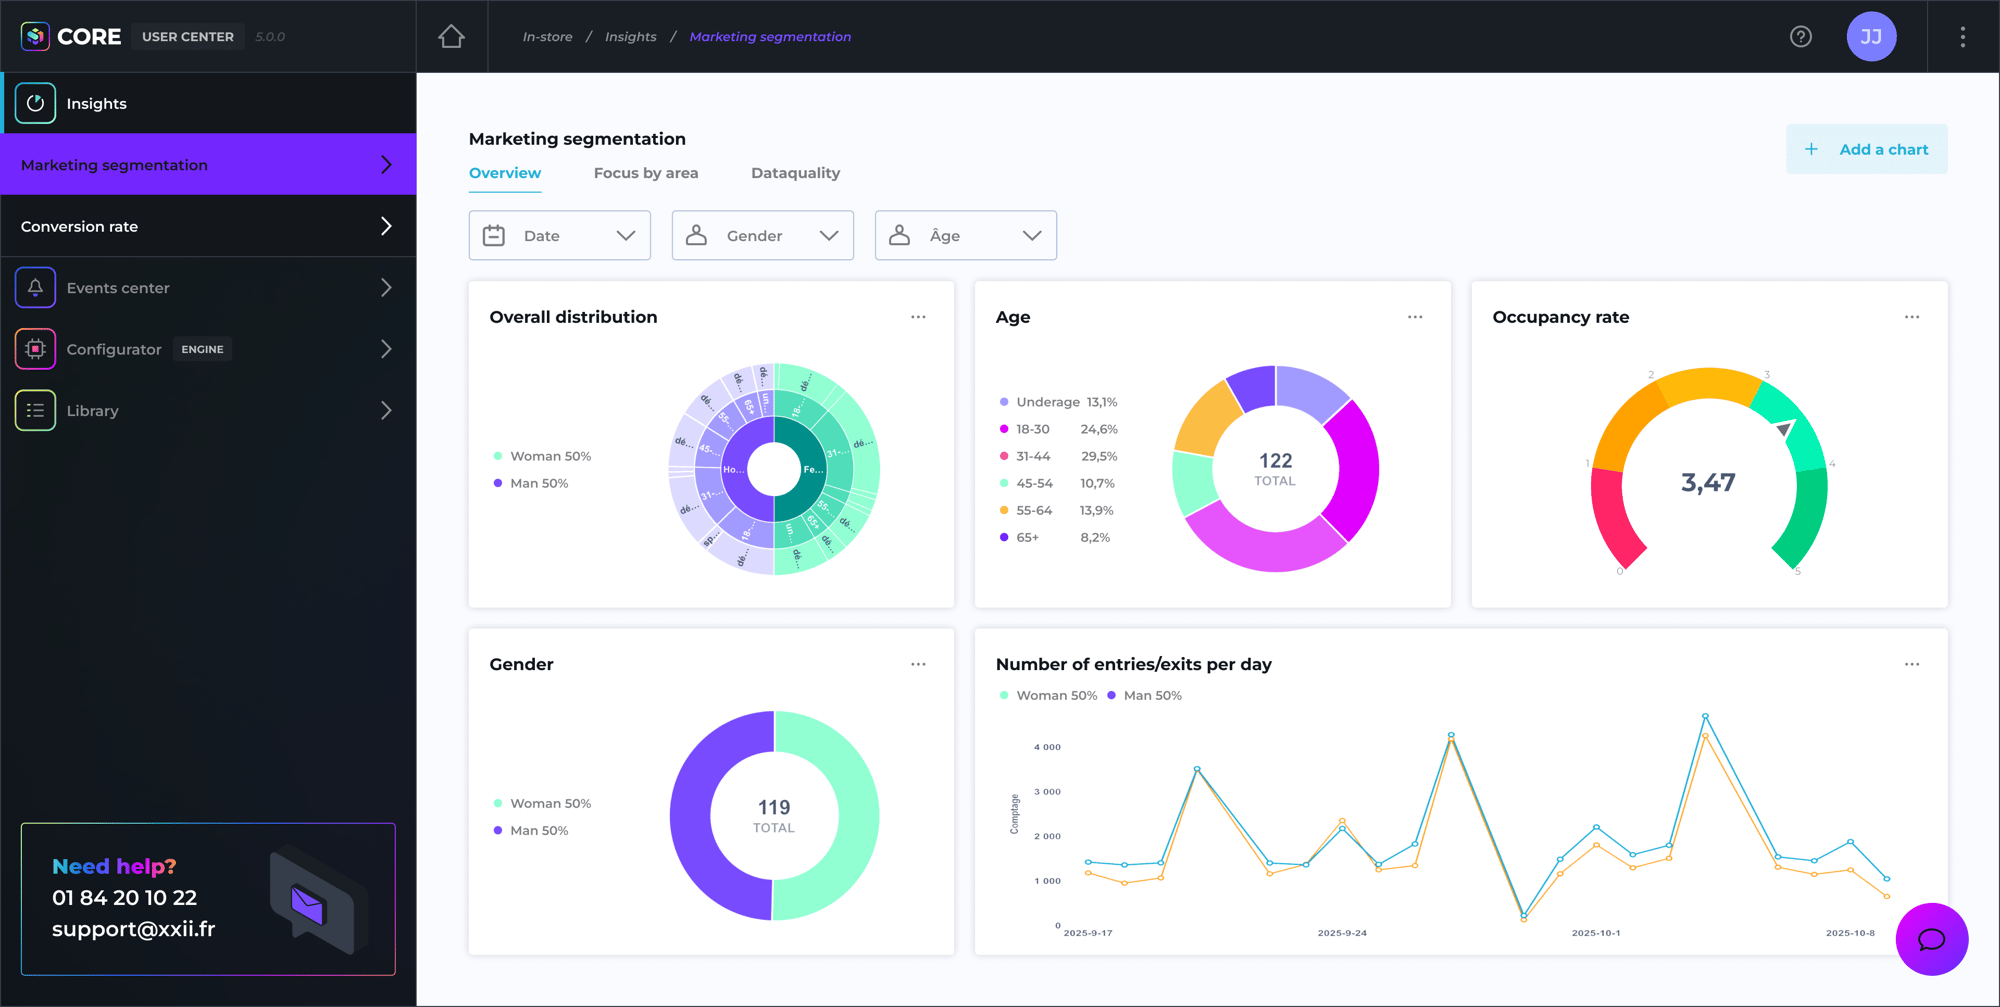Open the vertical three-dot menu

coord(1962,37)
